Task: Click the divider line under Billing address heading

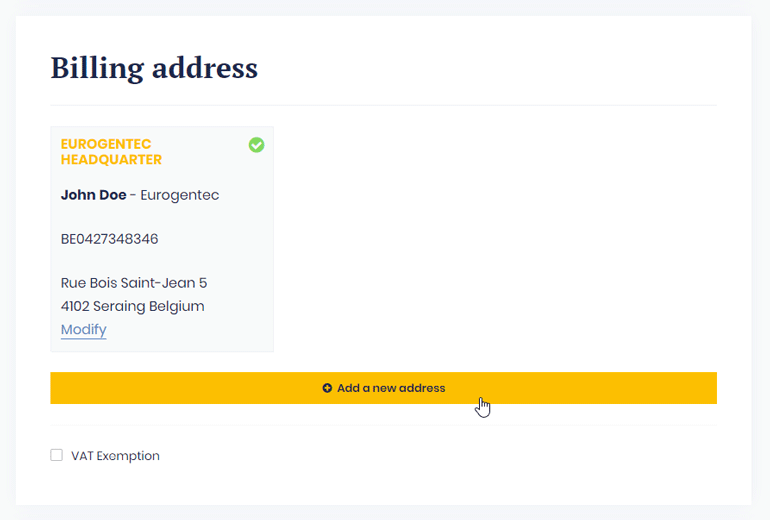Action: (383, 105)
